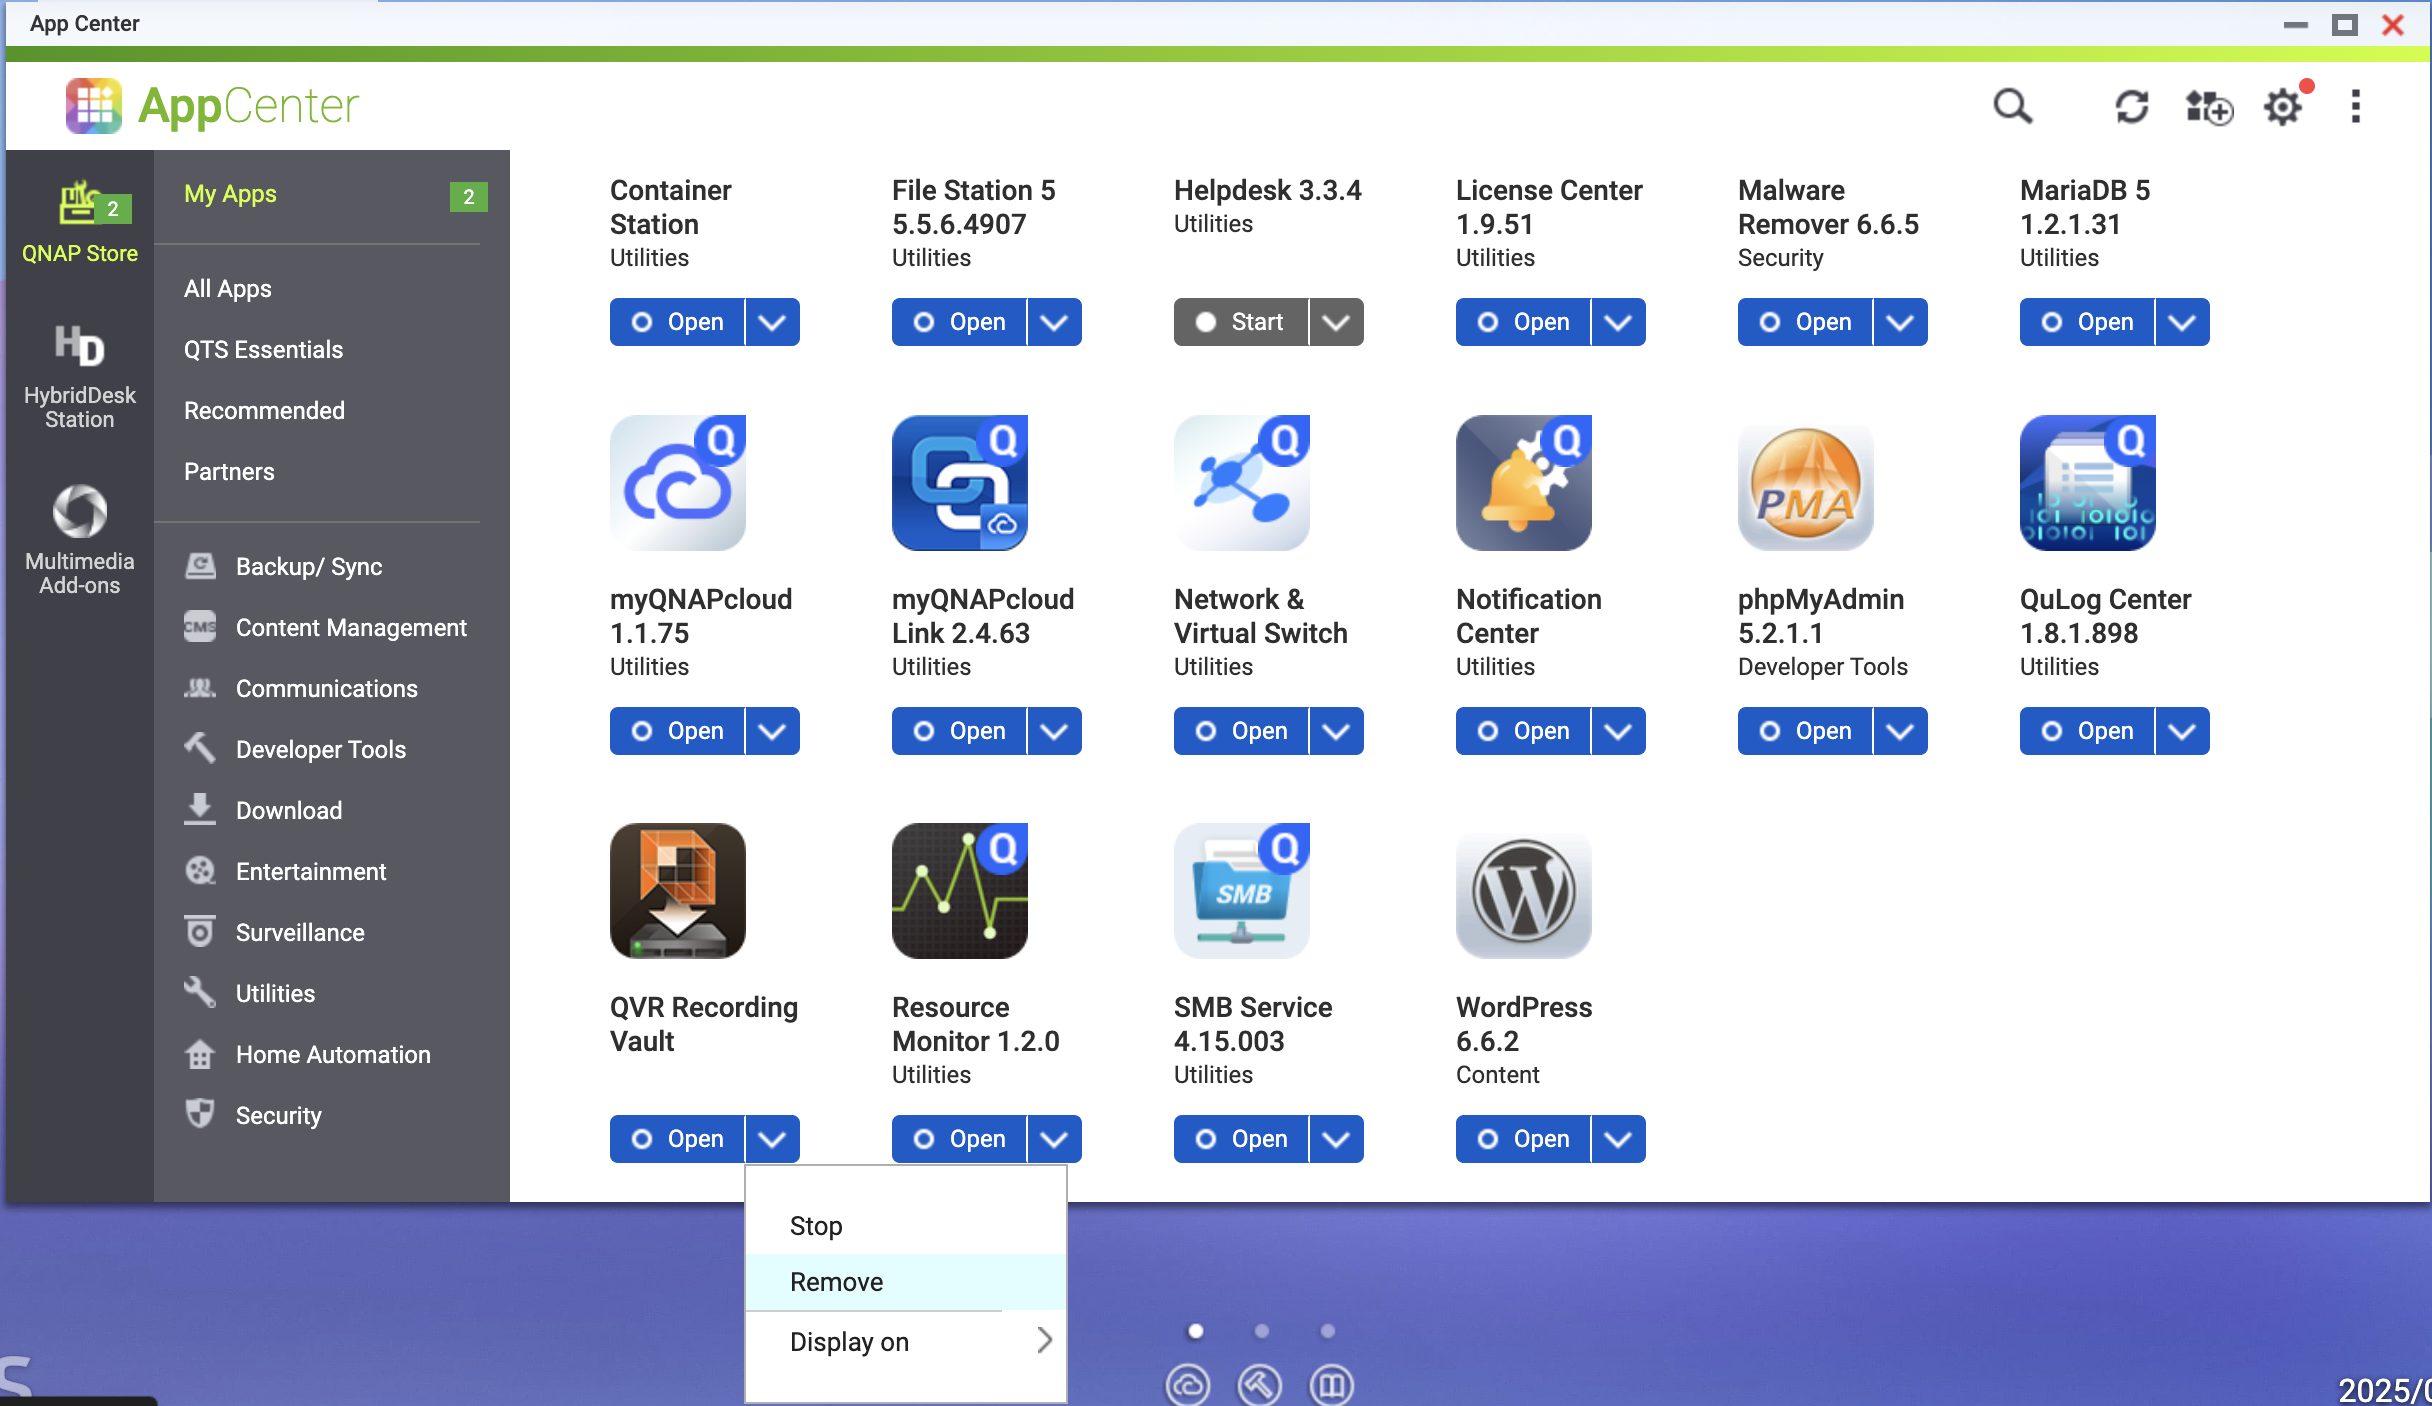Refresh the app list

2132,106
